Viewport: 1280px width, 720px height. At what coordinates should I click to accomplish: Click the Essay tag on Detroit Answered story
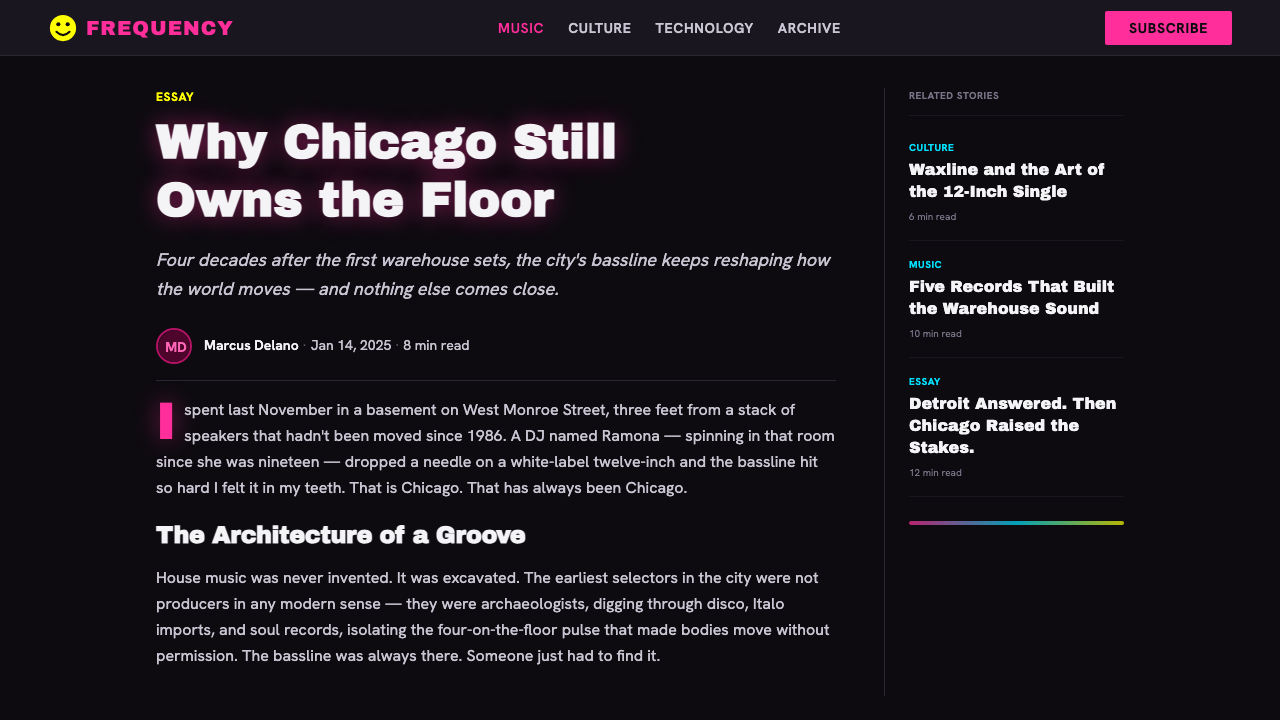point(925,382)
